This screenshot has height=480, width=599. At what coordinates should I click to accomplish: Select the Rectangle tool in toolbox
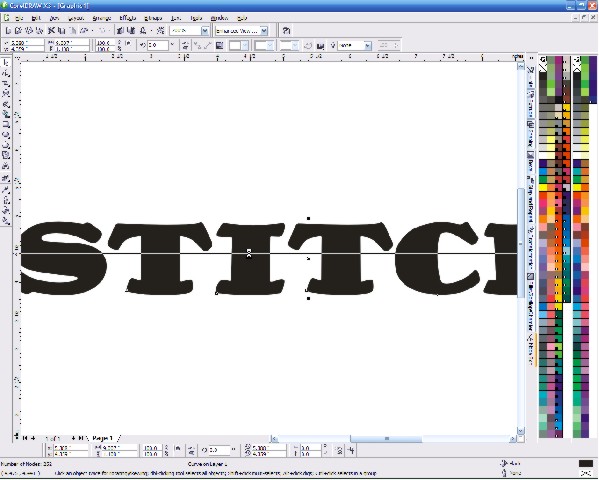click(x=6, y=124)
